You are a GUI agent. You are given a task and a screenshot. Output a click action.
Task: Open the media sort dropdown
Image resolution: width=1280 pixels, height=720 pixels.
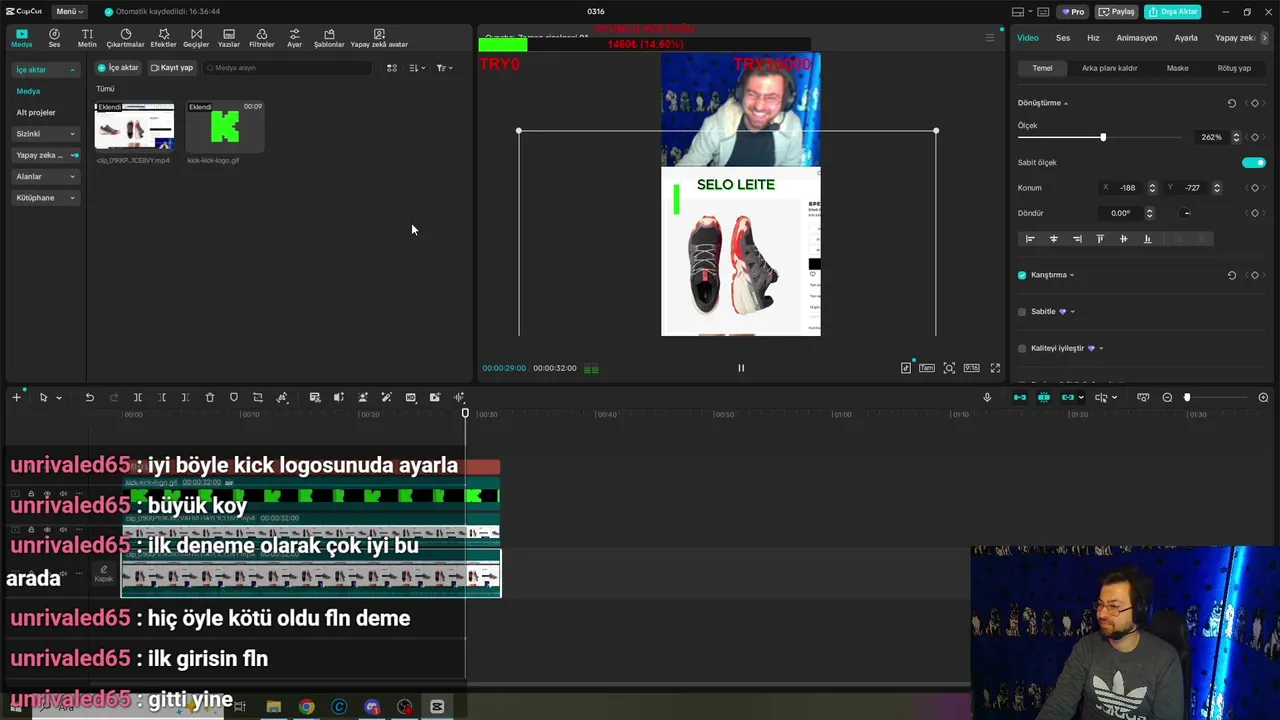click(417, 68)
